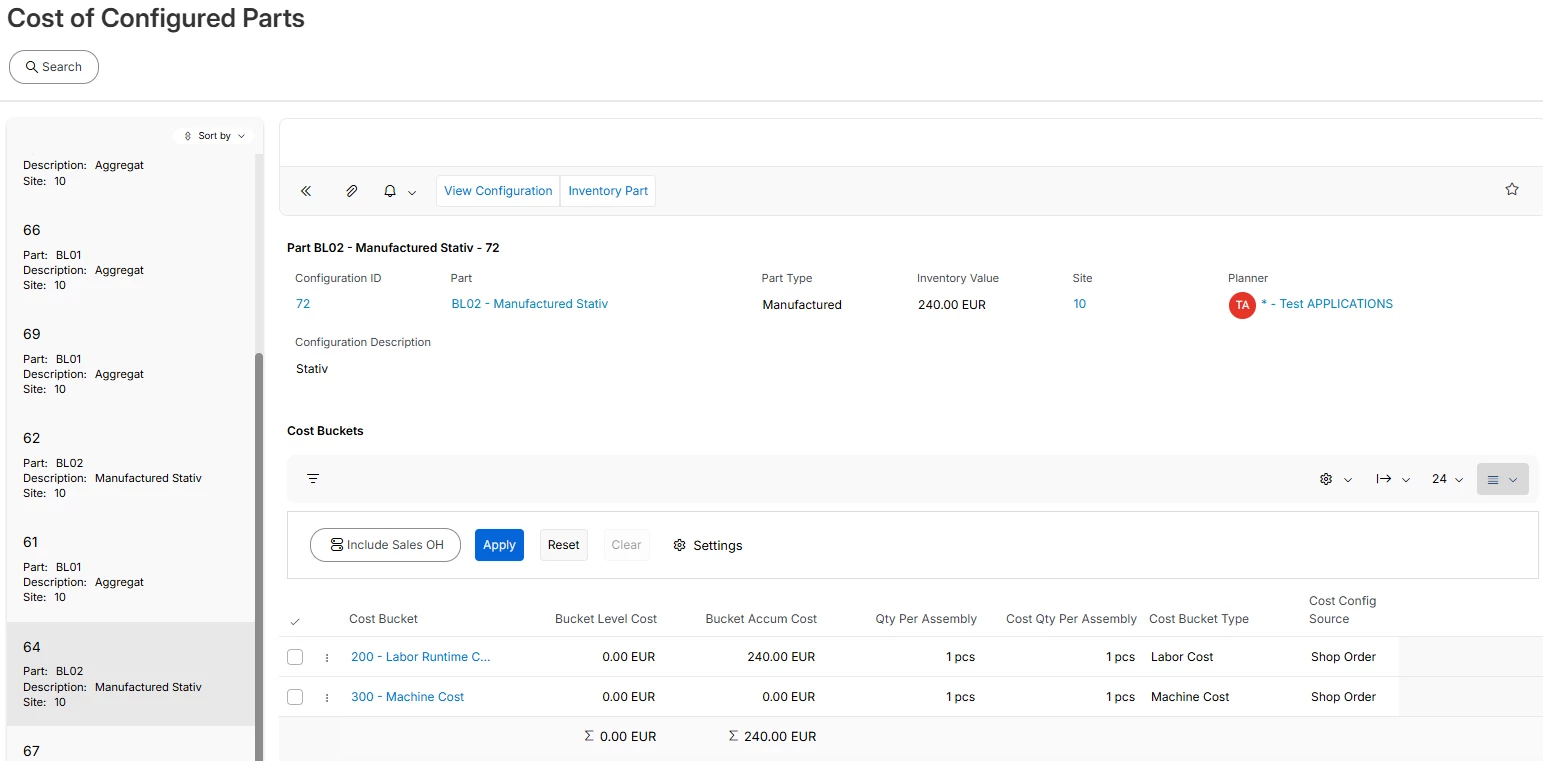Click Shop Order in the Labor Runtime row
Viewport: 1543px width, 761px height.
pos(1343,657)
